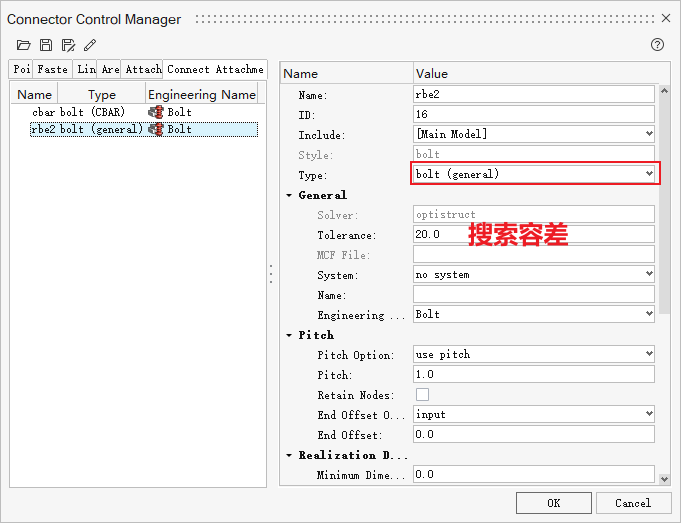Click the Tolerance field value 20.0
This screenshot has height=523, width=681.
(534, 234)
